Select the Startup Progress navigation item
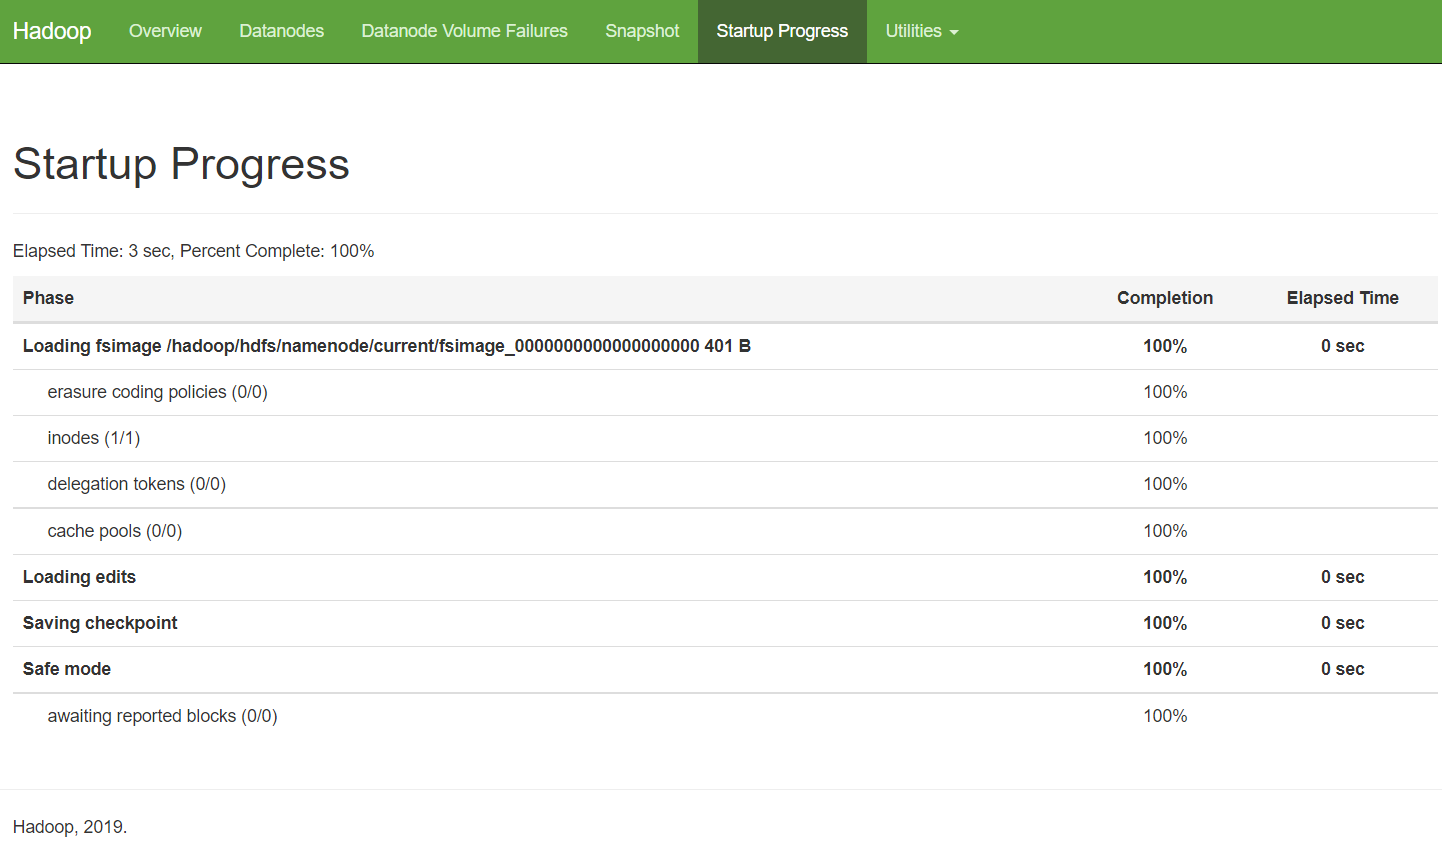Screen dimensions: 1442x860 (781, 31)
